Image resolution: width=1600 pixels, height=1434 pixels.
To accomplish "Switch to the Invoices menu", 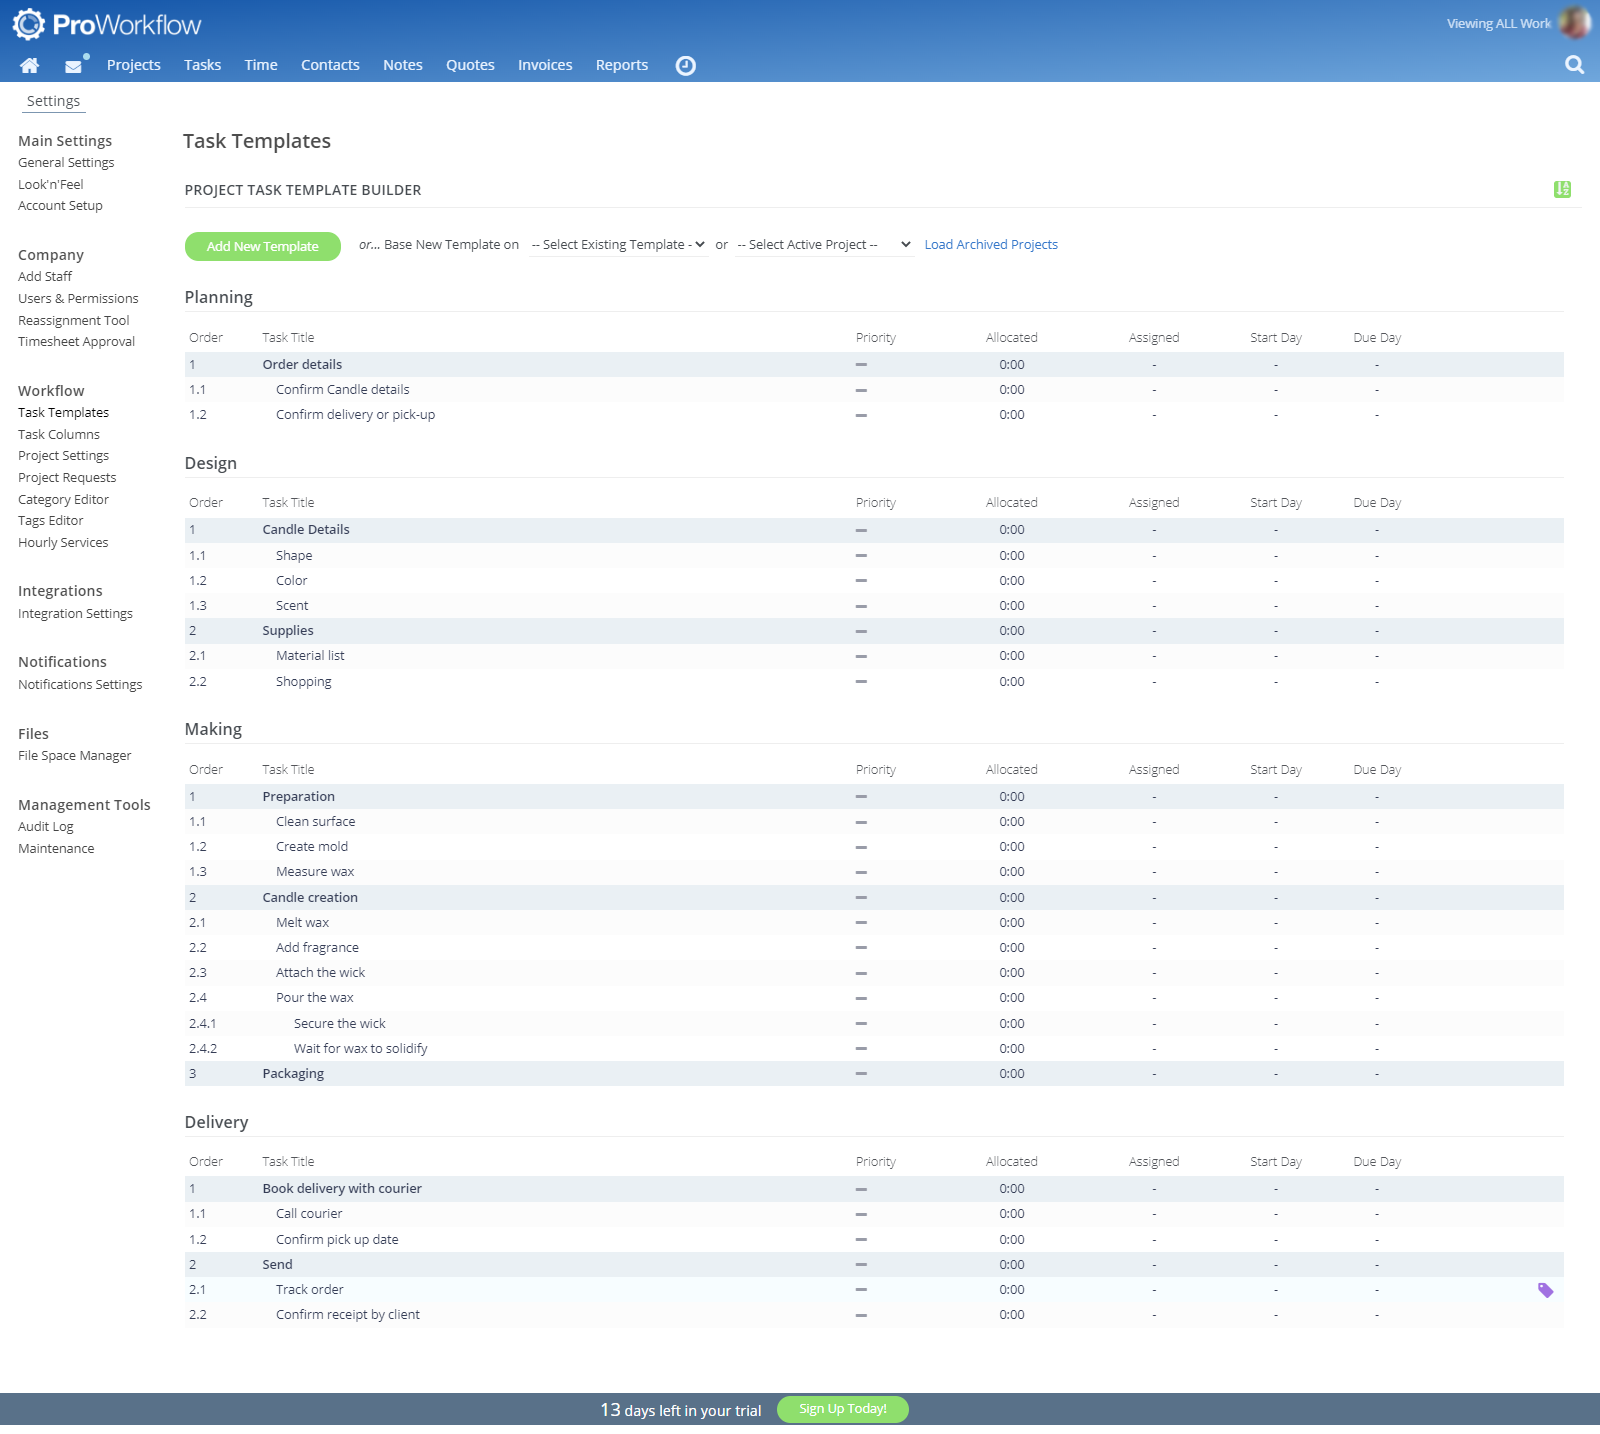I will (x=545, y=65).
